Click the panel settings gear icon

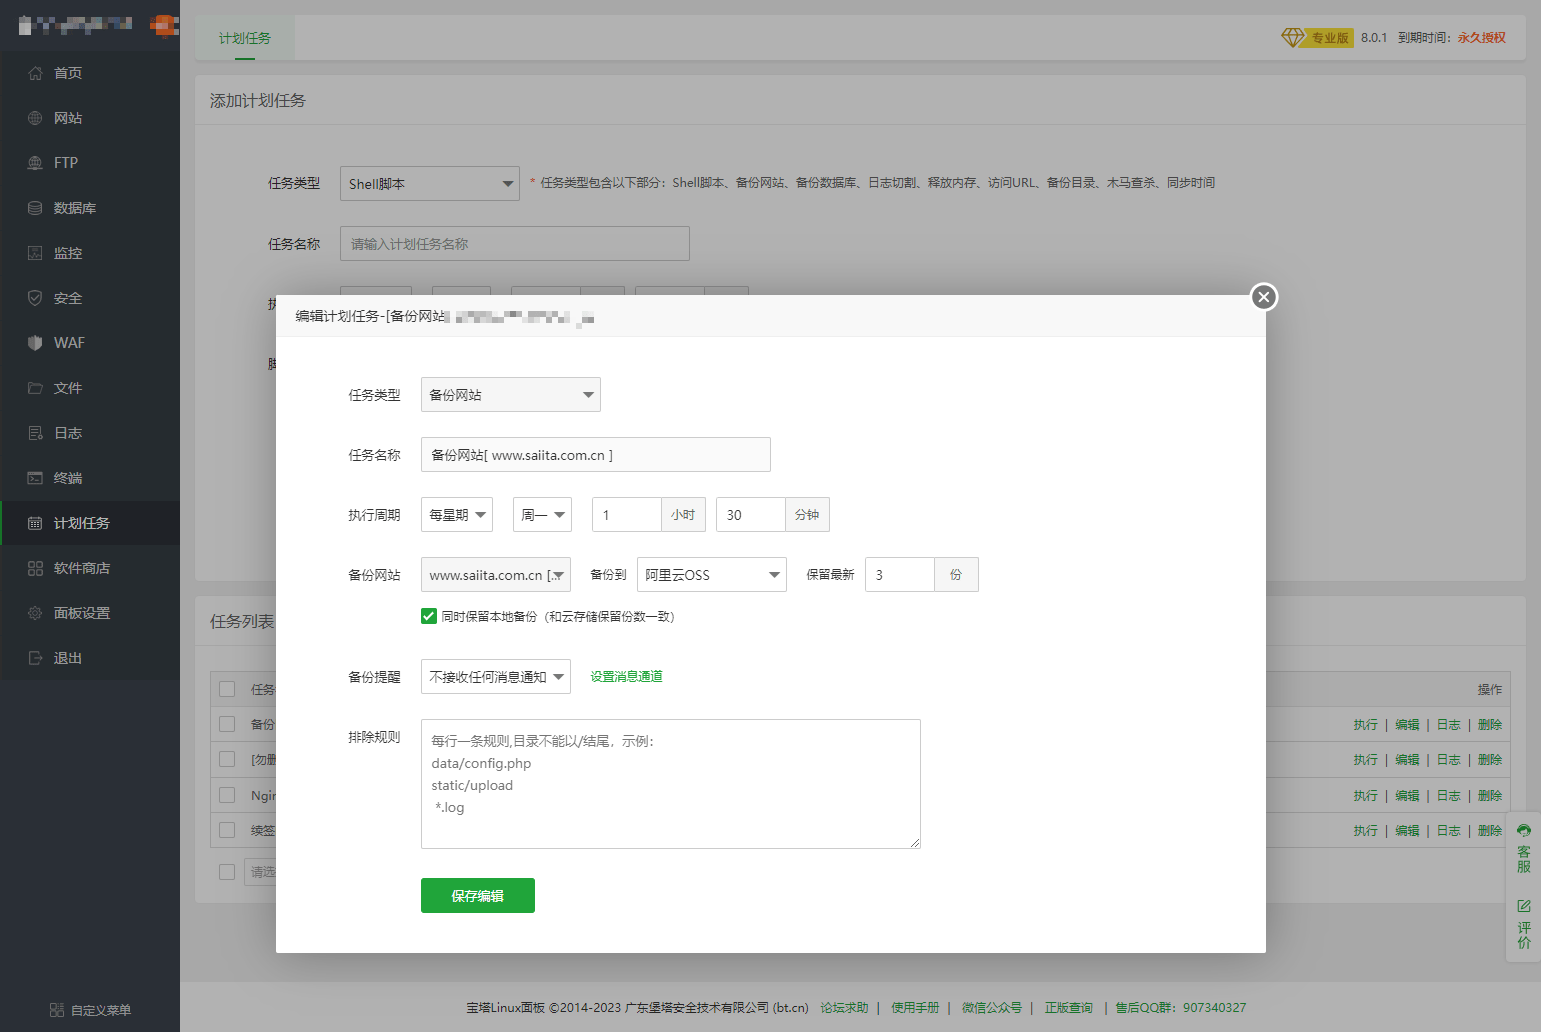click(x=35, y=613)
